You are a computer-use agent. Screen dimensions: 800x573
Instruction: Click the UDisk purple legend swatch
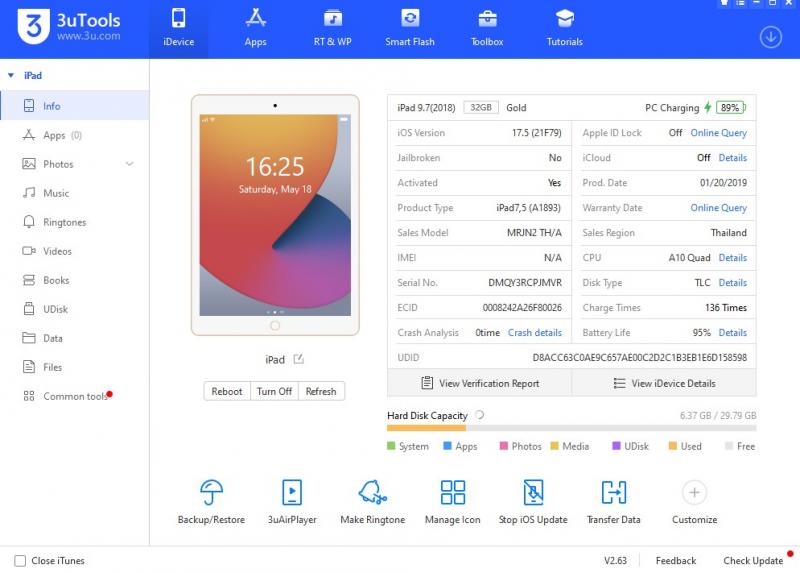point(616,446)
